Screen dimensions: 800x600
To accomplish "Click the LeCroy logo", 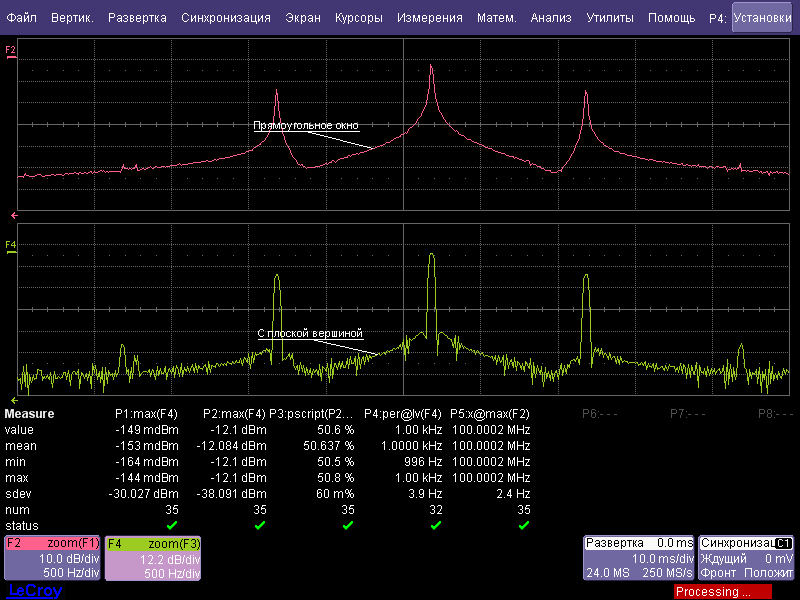I will tap(34, 591).
